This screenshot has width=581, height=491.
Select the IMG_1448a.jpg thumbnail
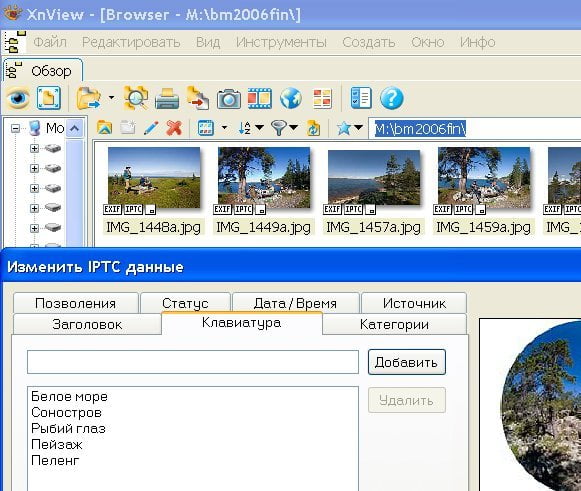pos(154,178)
